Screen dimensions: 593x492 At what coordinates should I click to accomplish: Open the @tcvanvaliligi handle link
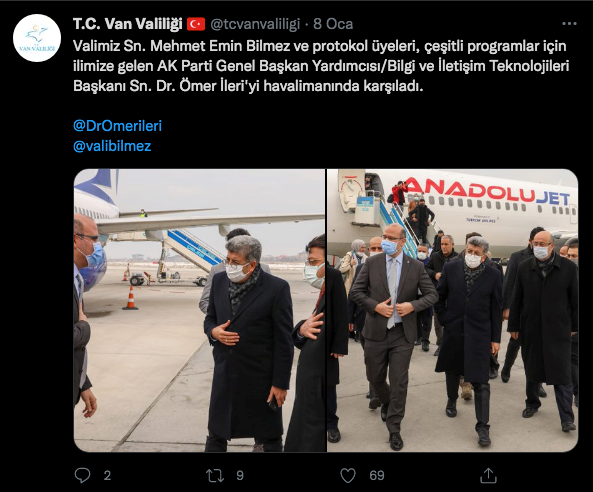pos(255,24)
